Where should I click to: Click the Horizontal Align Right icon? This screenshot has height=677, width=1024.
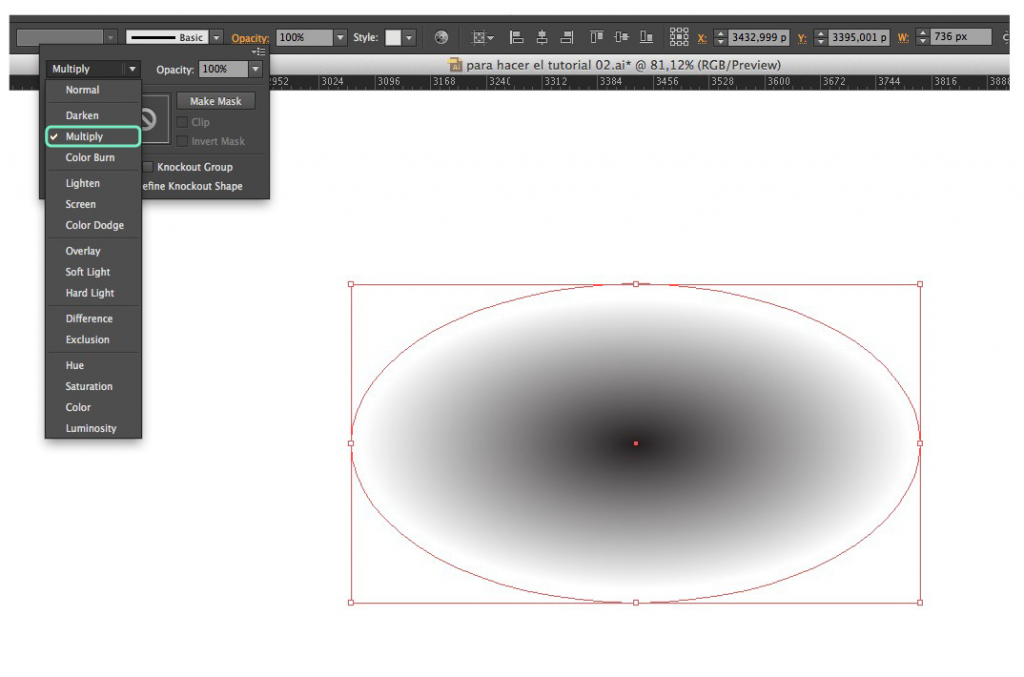click(567, 37)
